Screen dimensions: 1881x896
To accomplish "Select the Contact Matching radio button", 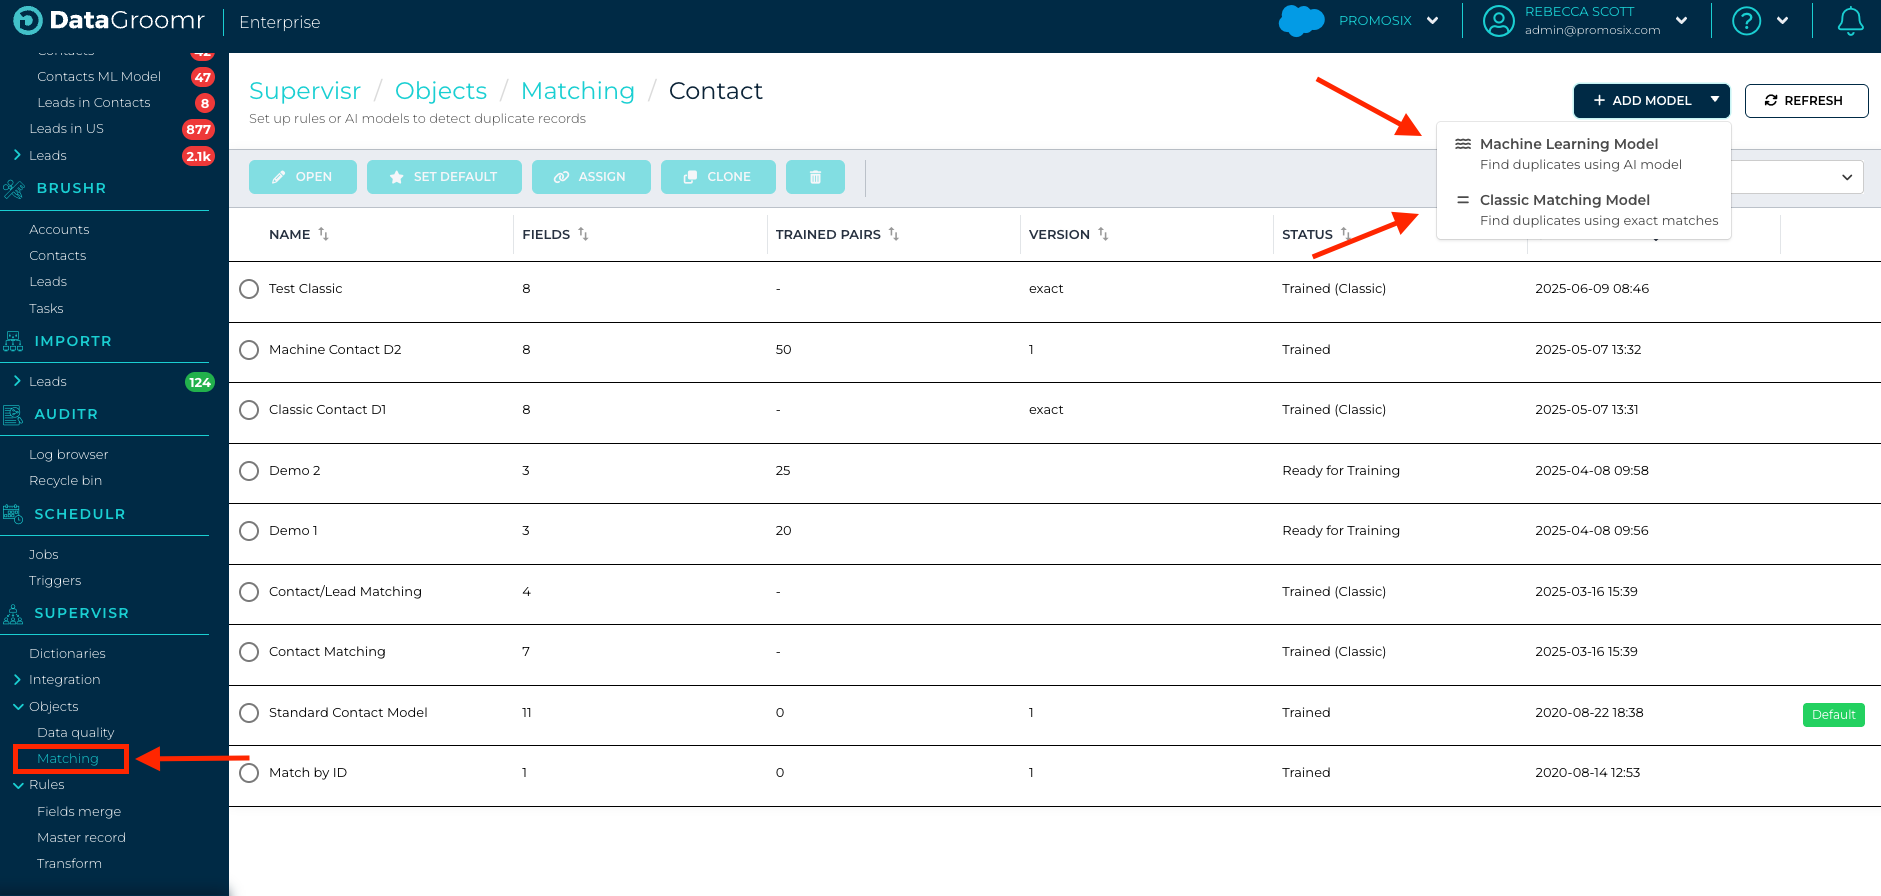I will coord(249,652).
